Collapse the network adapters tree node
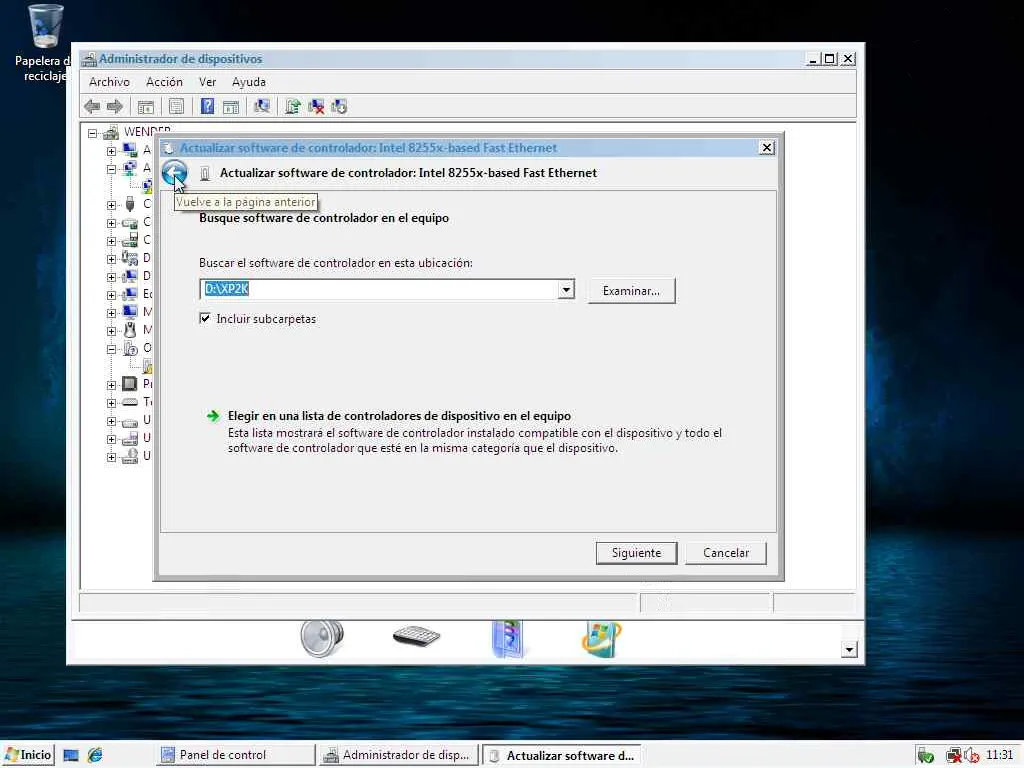1024x768 pixels. [x=111, y=169]
